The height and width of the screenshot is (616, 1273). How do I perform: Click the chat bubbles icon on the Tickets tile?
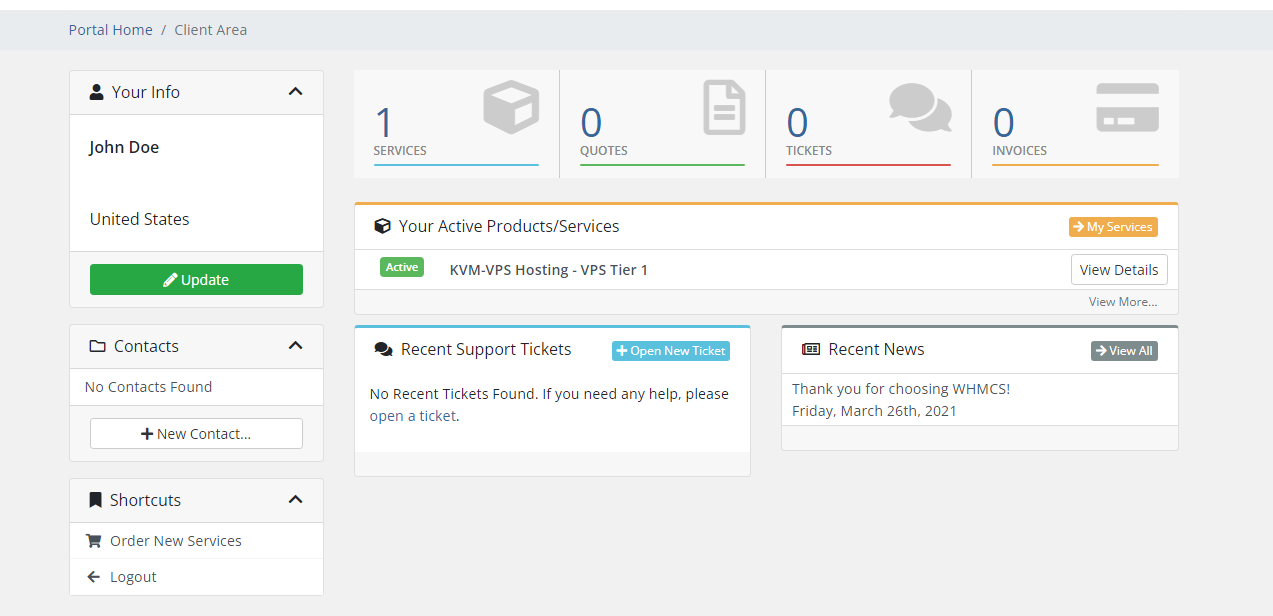[x=920, y=107]
